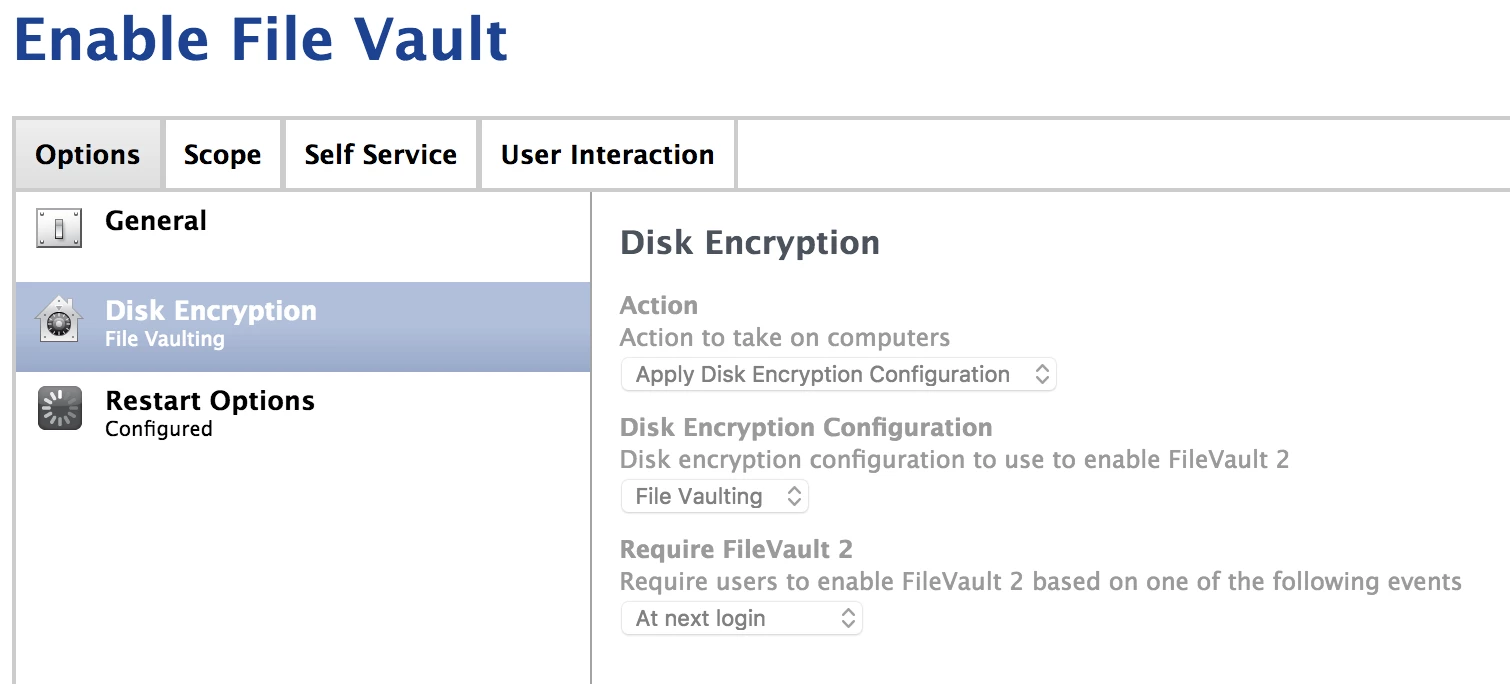
Task: Click the bold Require FileVault 2 label
Action: pos(736,550)
